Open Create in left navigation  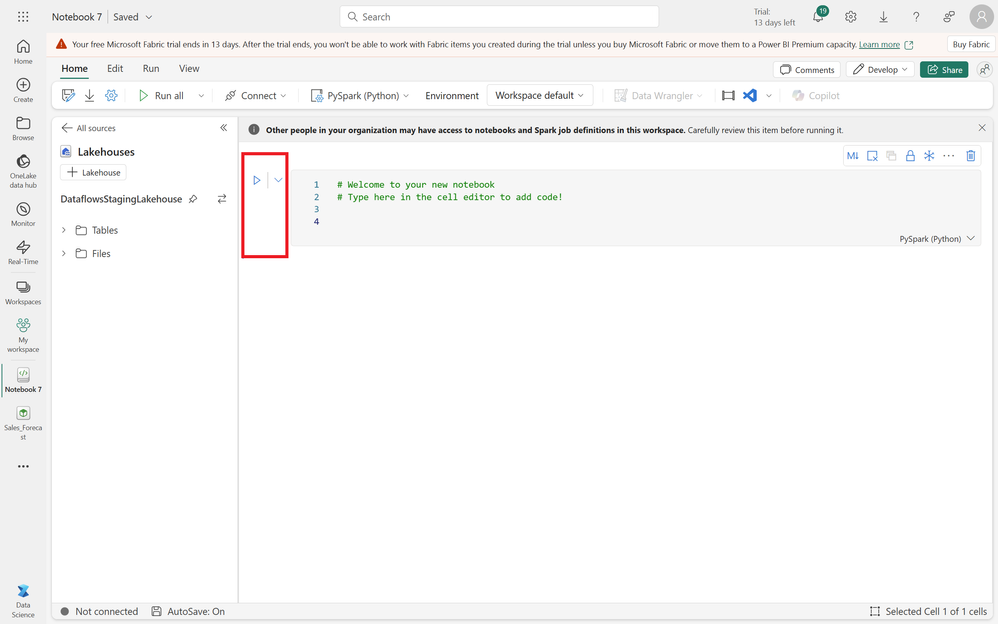(23, 90)
